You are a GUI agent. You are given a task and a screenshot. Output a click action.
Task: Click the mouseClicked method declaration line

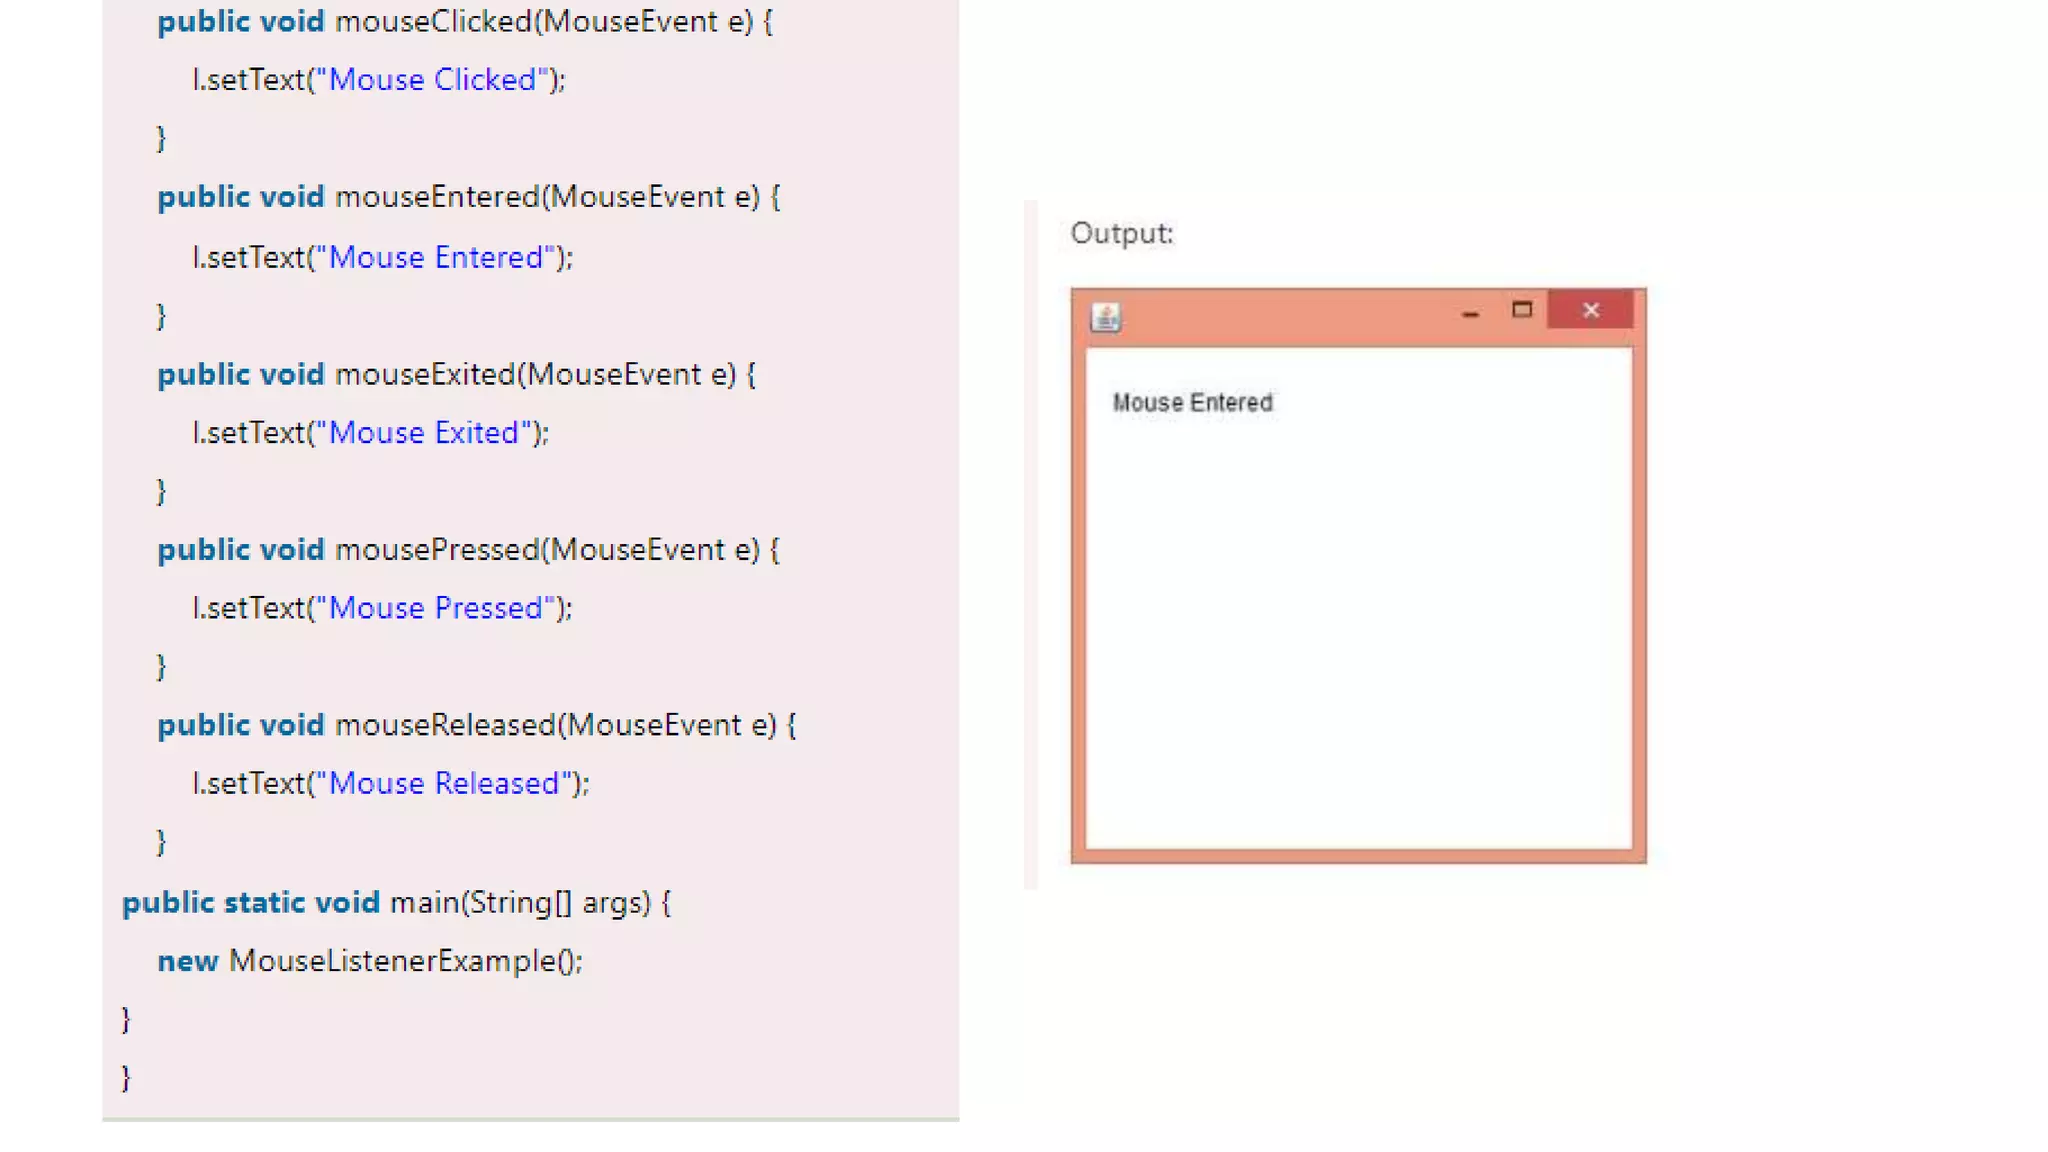(x=465, y=22)
